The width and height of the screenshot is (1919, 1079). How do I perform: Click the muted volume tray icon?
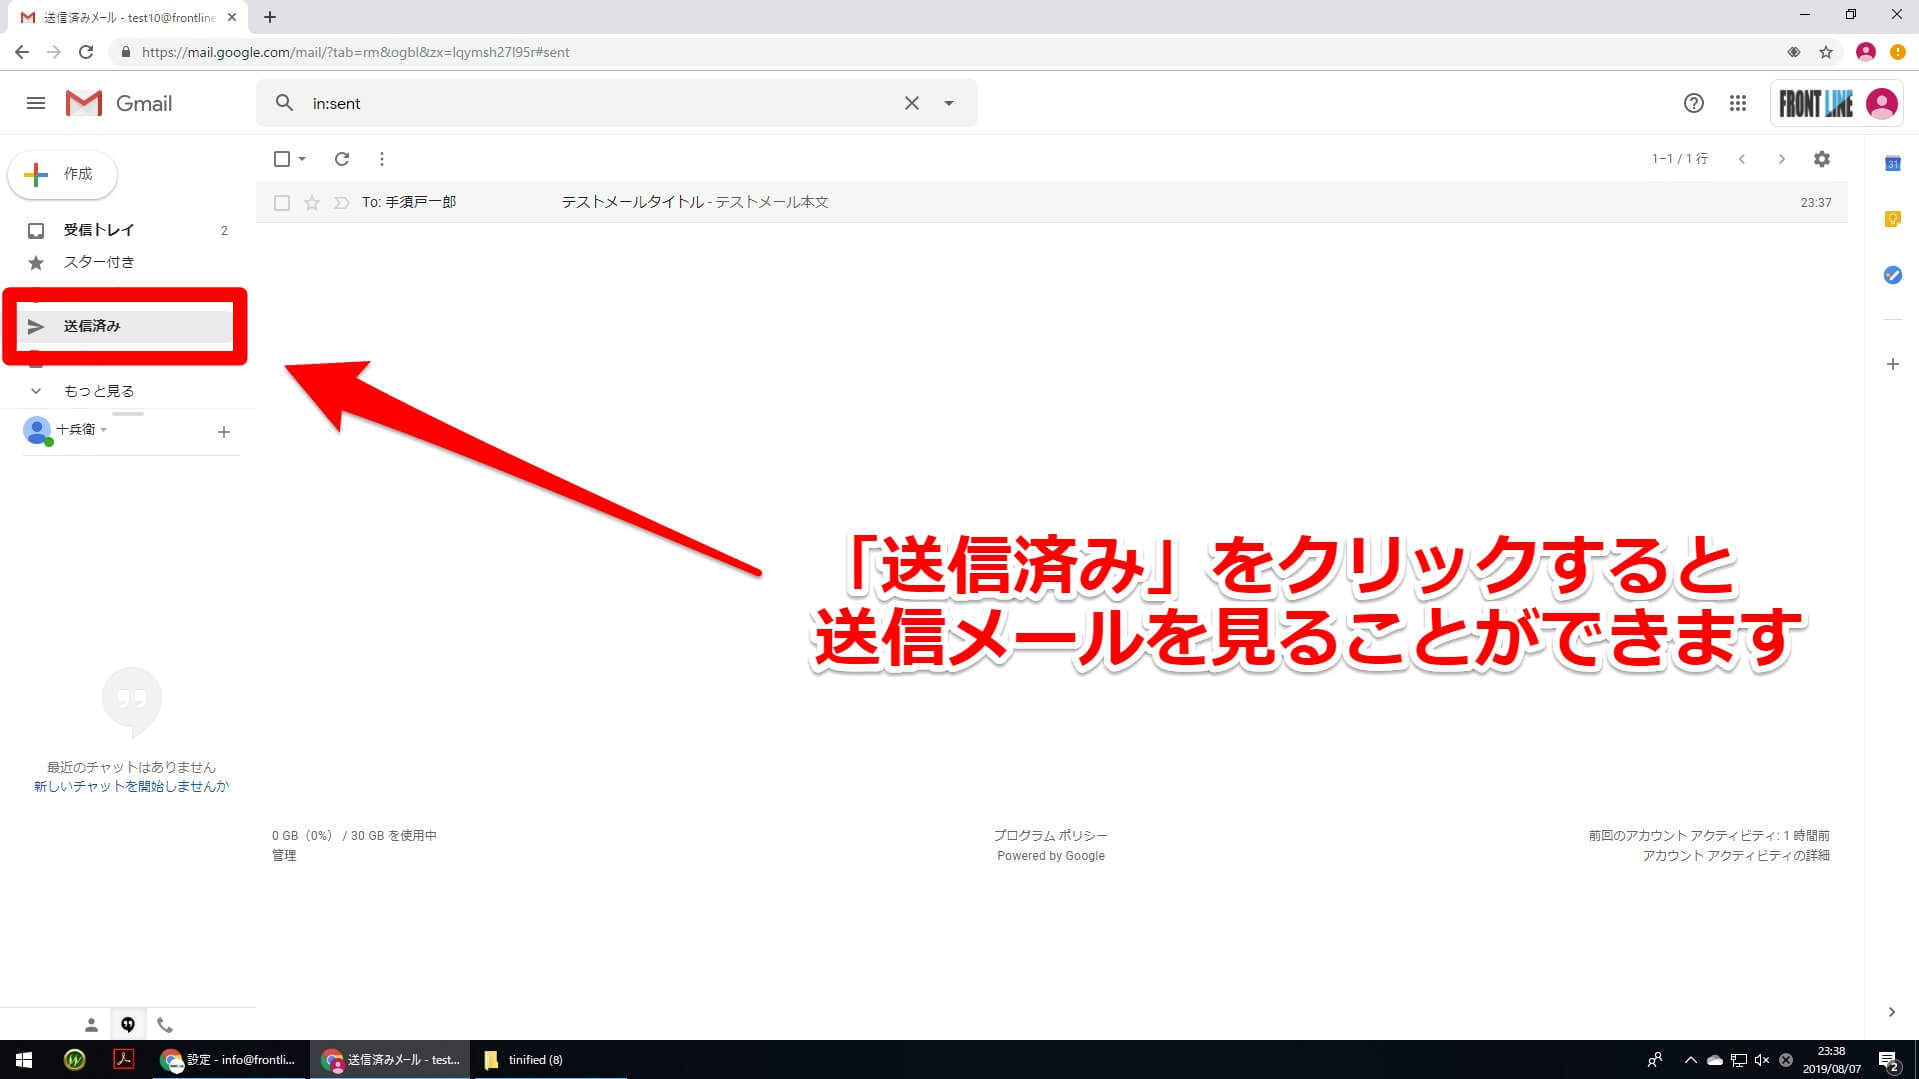pyautogui.click(x=1762, y=1060)
